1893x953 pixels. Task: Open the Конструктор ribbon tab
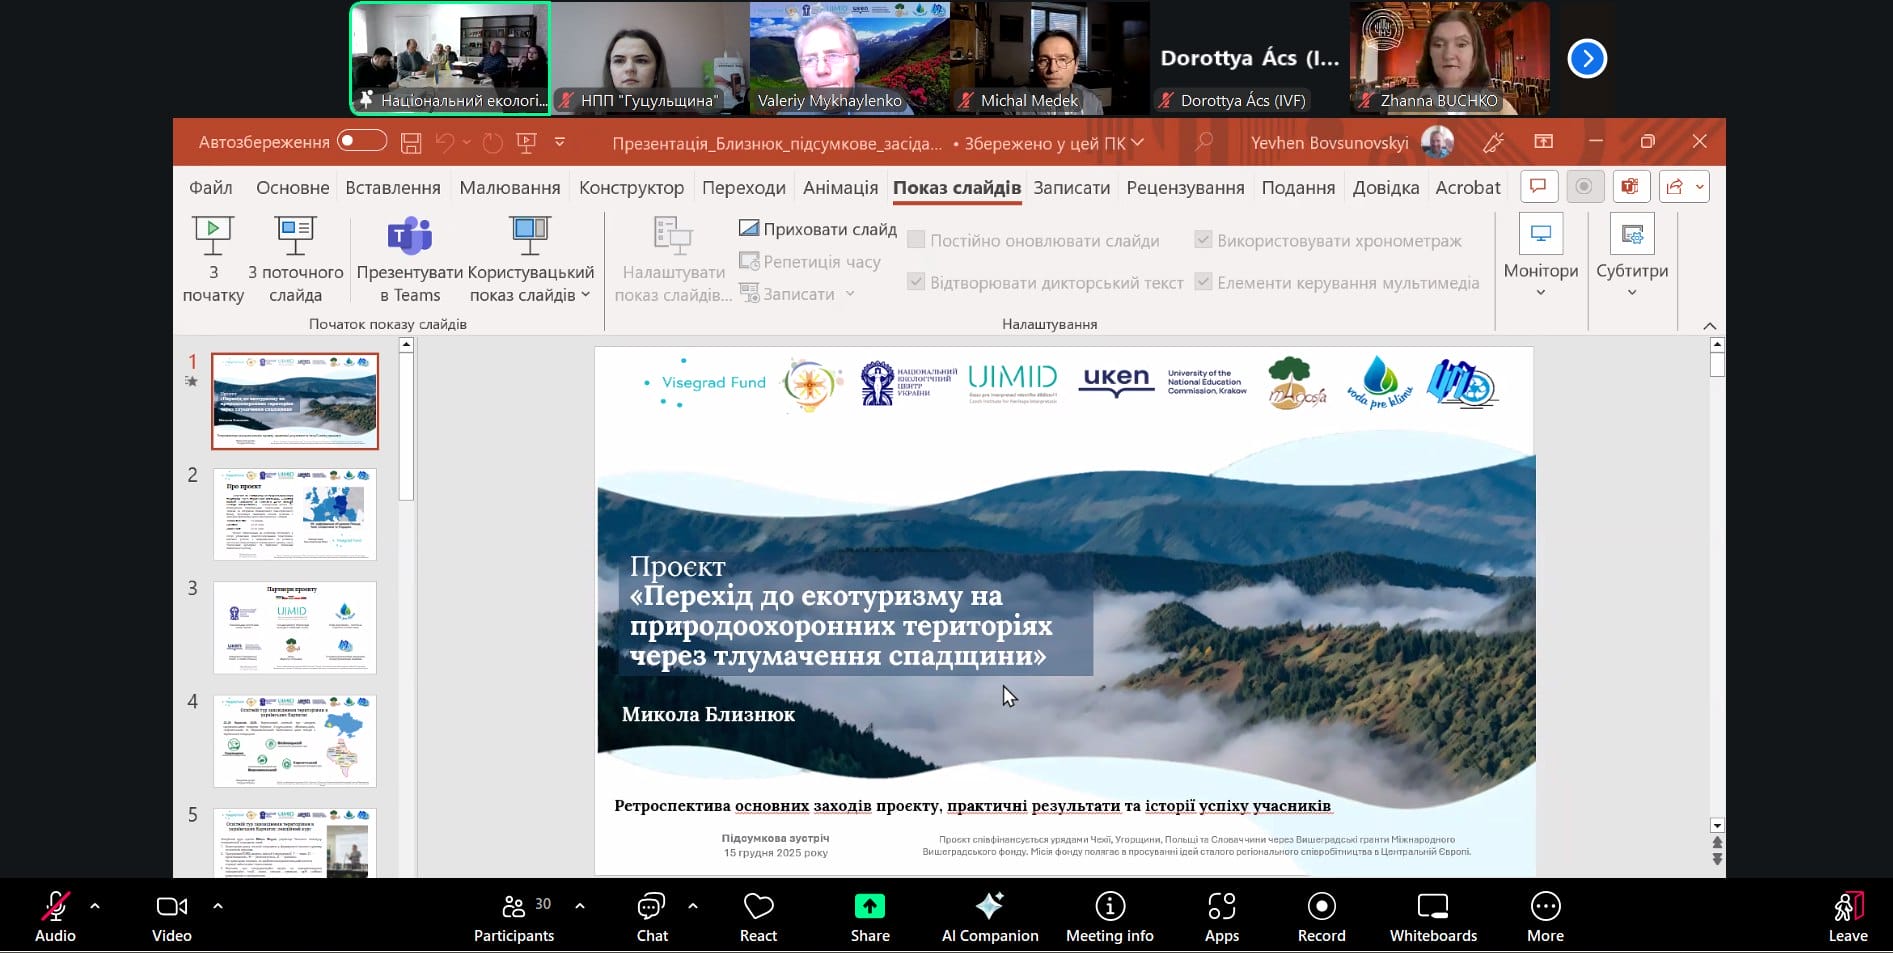tap(631, 188)
